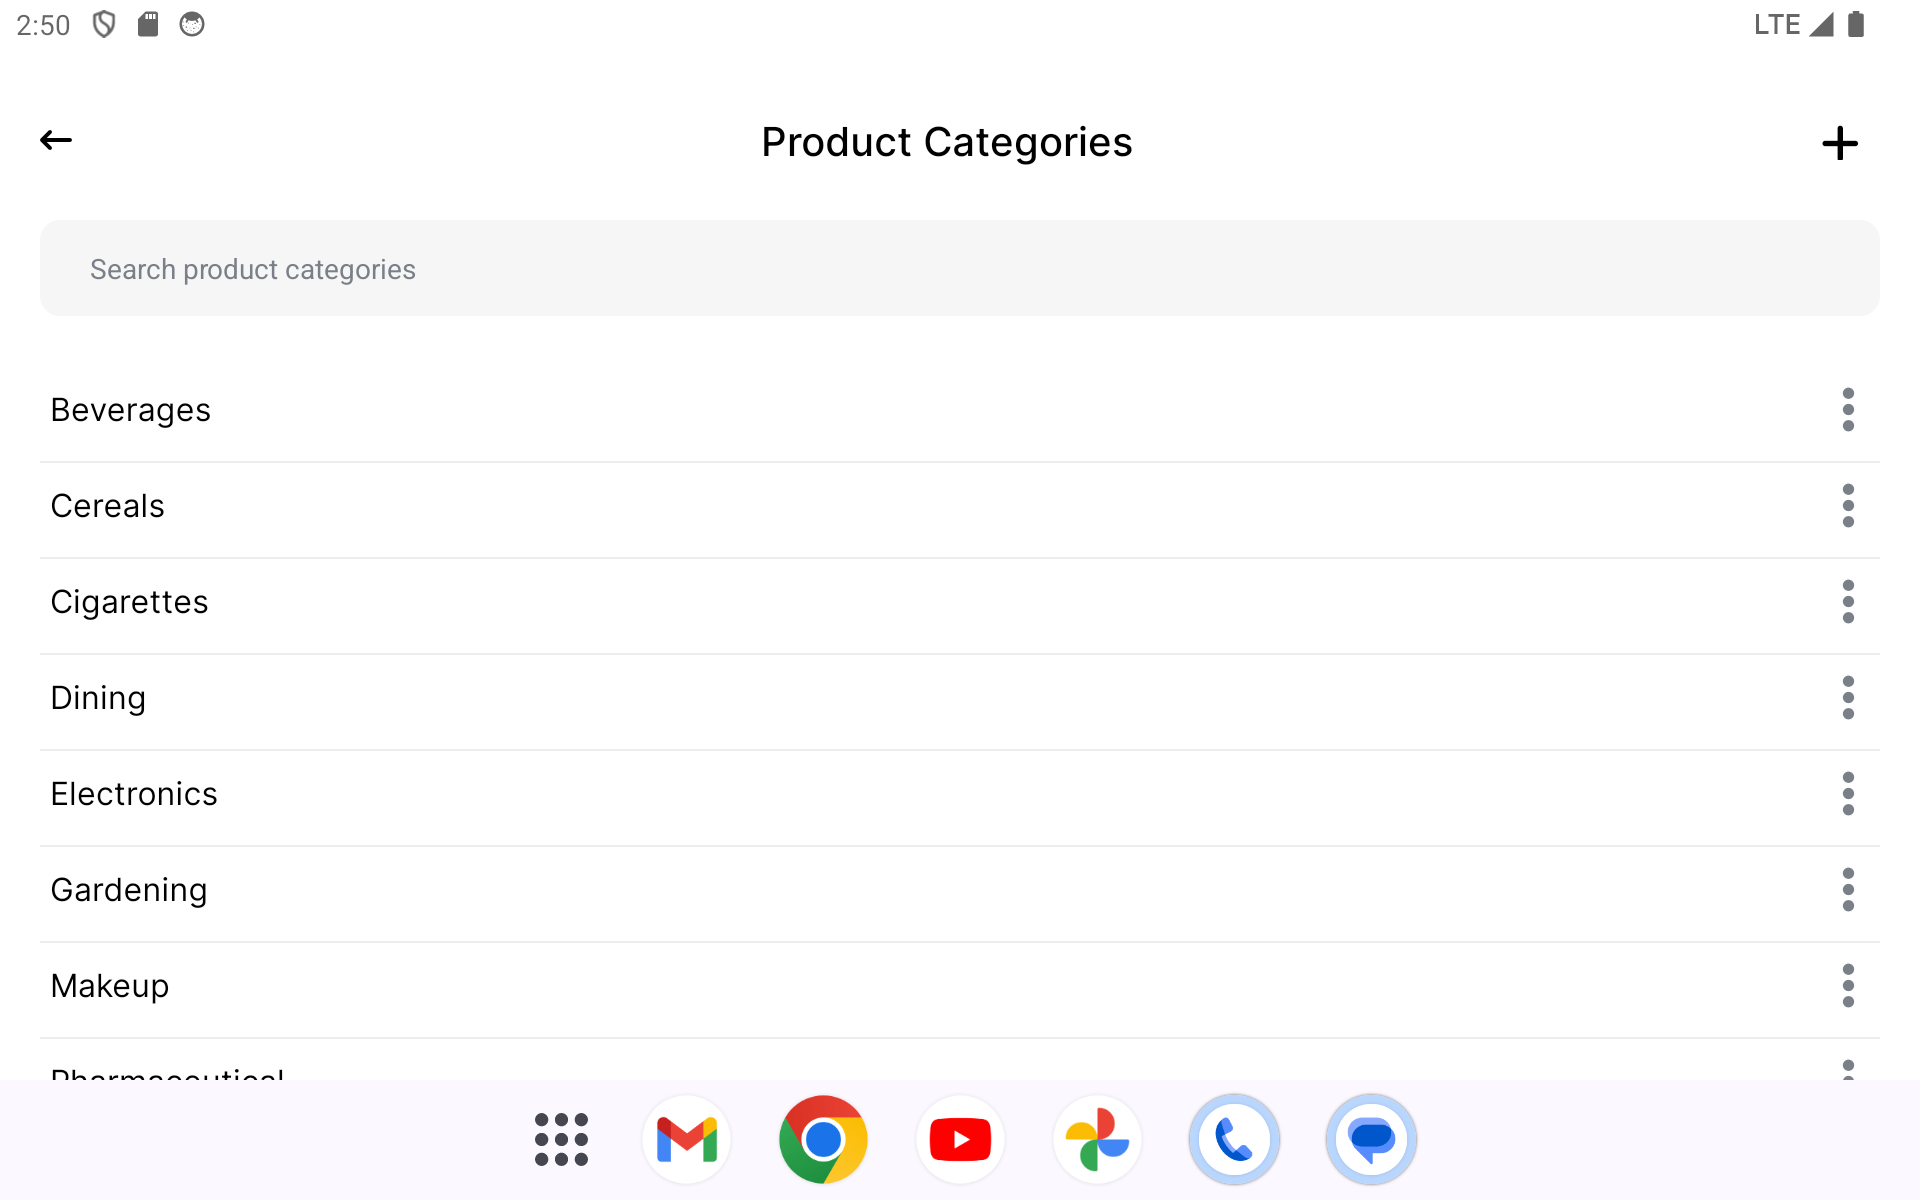Select the Electronics category row
Viewport: 1920px width, 1200px height.
point(134,794)
